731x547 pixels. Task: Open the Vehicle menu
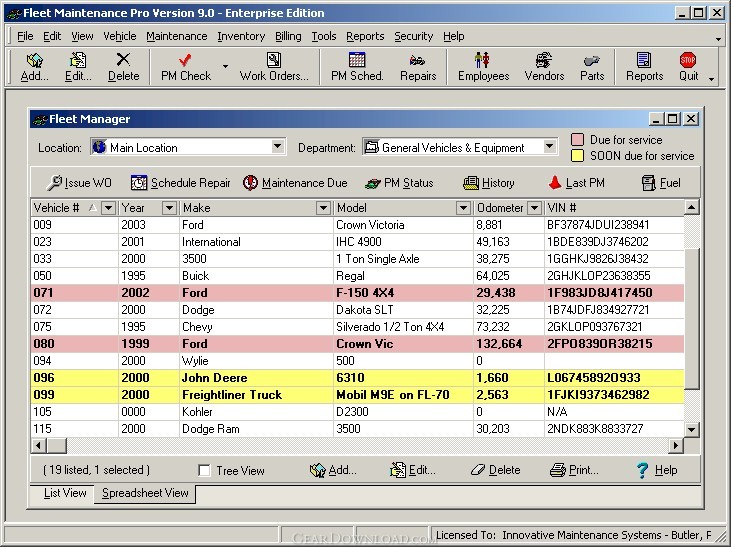(120, 36)
